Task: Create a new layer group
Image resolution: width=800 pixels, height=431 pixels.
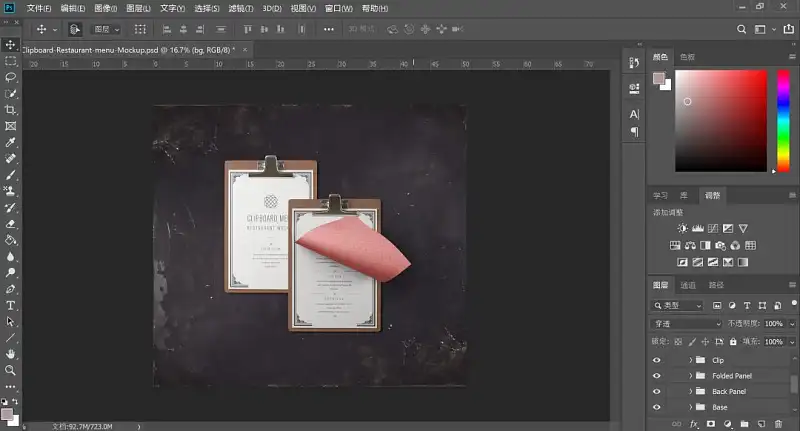Action: (744, 424)
